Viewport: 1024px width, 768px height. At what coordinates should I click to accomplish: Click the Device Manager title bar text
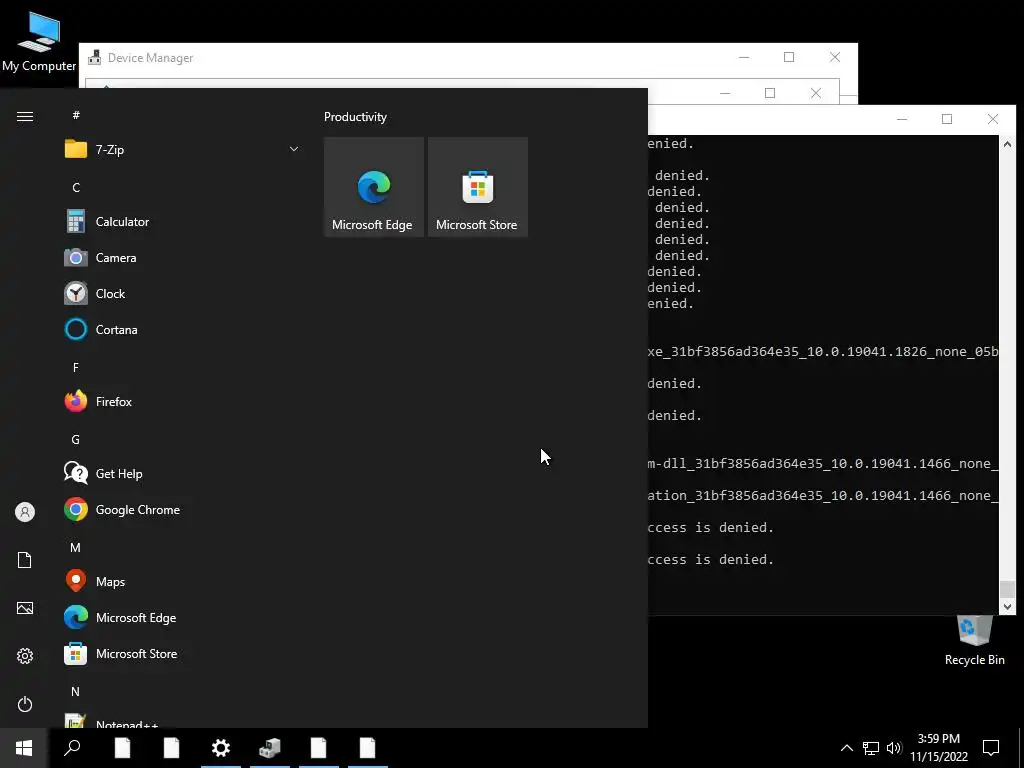click(x=150, y=57)
